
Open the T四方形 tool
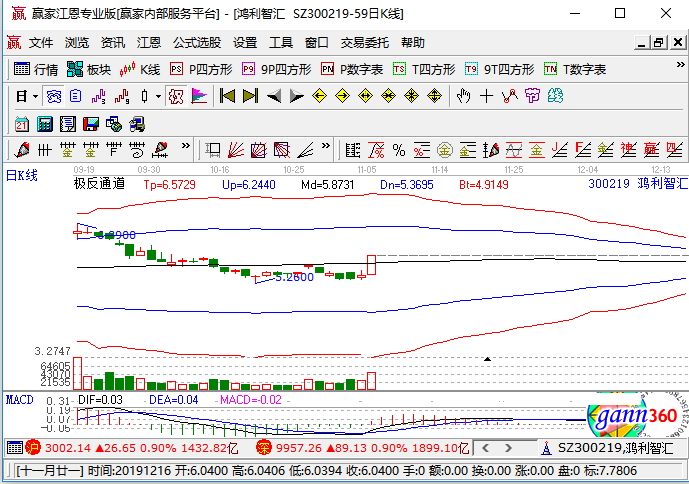click(x=424, y=69)
